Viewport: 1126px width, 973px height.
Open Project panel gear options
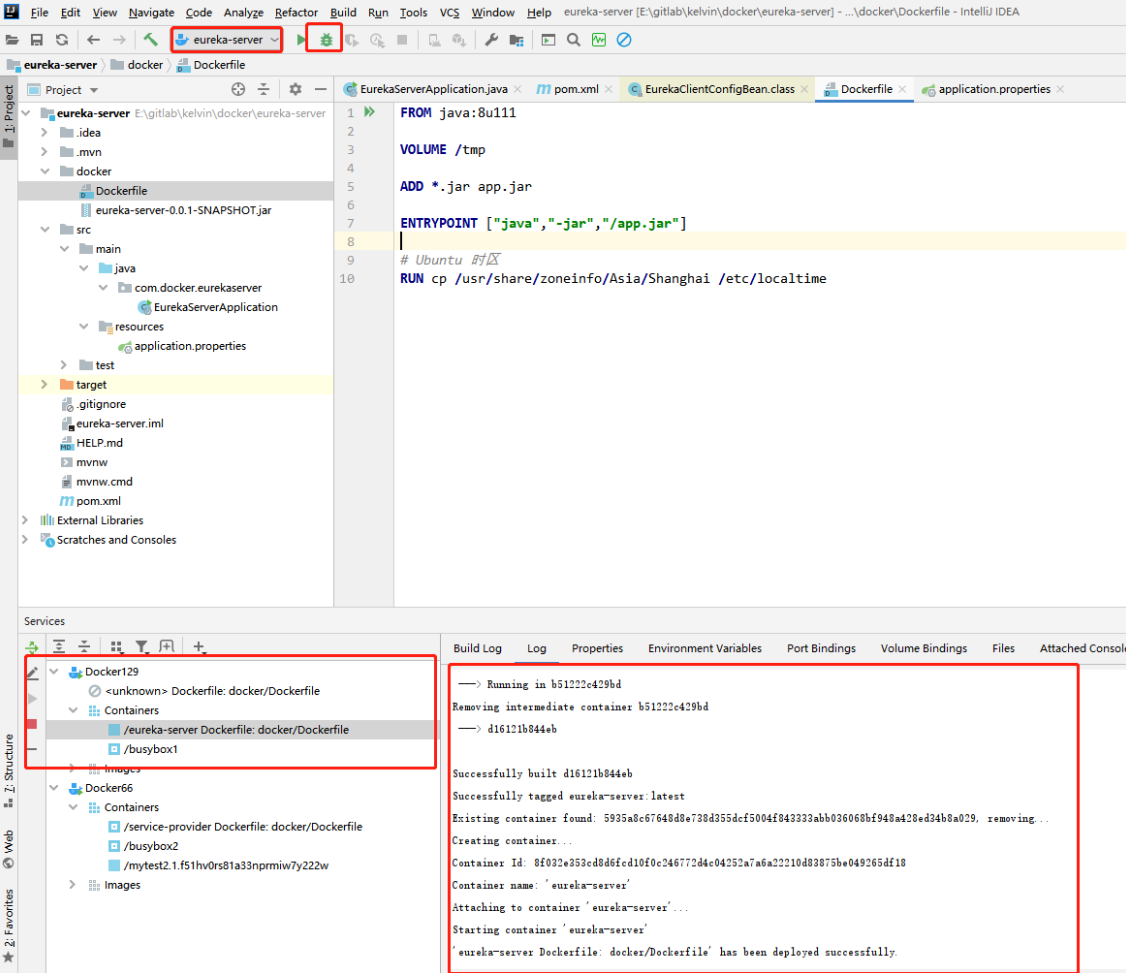click(x=295, y=89)
